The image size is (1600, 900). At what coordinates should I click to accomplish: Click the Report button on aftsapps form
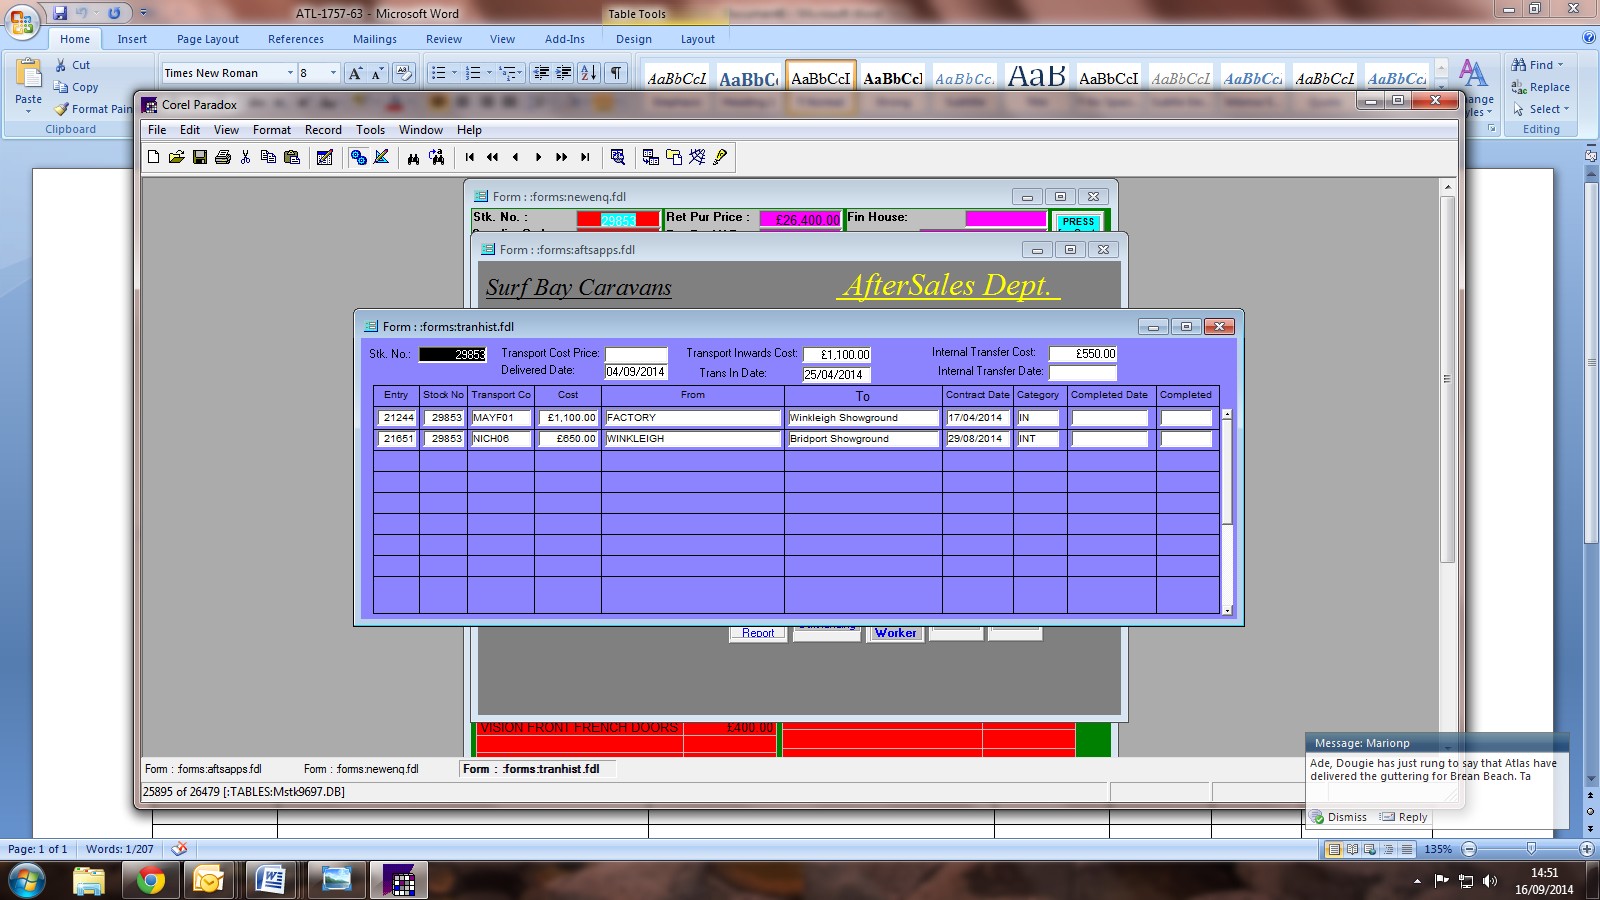pos(758,633)
